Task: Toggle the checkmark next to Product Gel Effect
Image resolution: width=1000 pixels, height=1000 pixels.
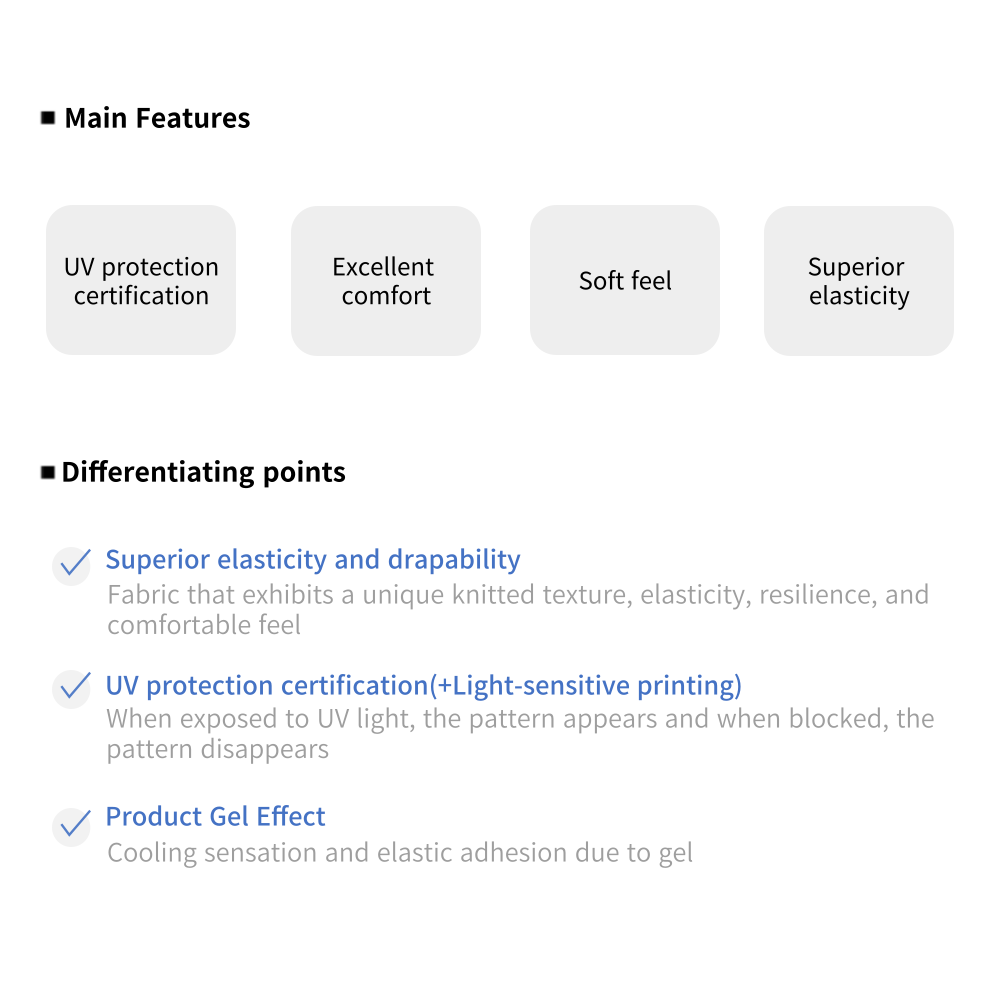Action: 72,826
